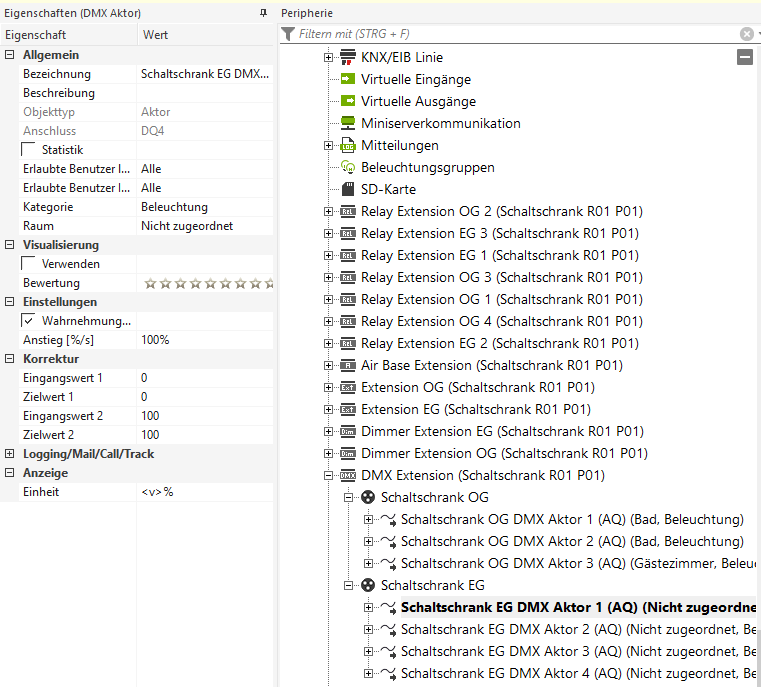Image resolution: width=761 pixels, height=687 pixels.
Task: Click the Eigenschaft column header
Action: tap(68, 35)
